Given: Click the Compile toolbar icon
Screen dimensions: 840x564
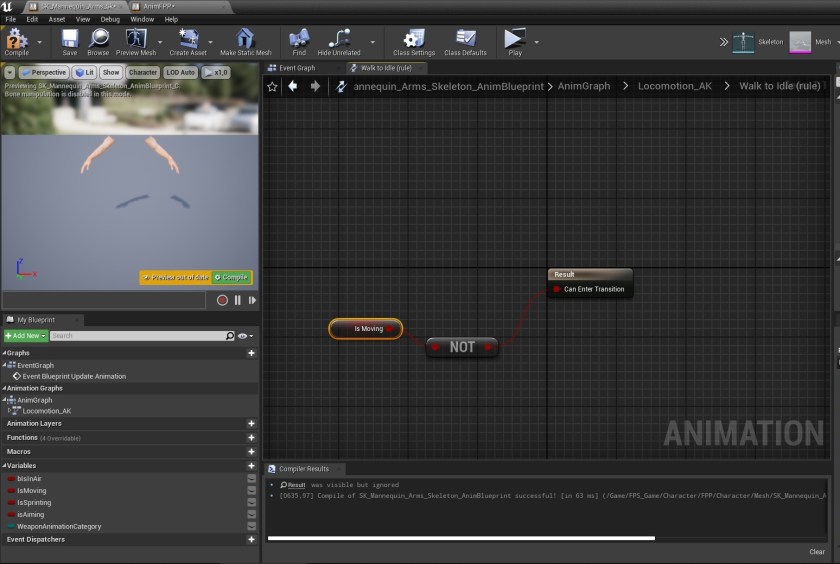Looking at the screenshot, I should (16, 40).
